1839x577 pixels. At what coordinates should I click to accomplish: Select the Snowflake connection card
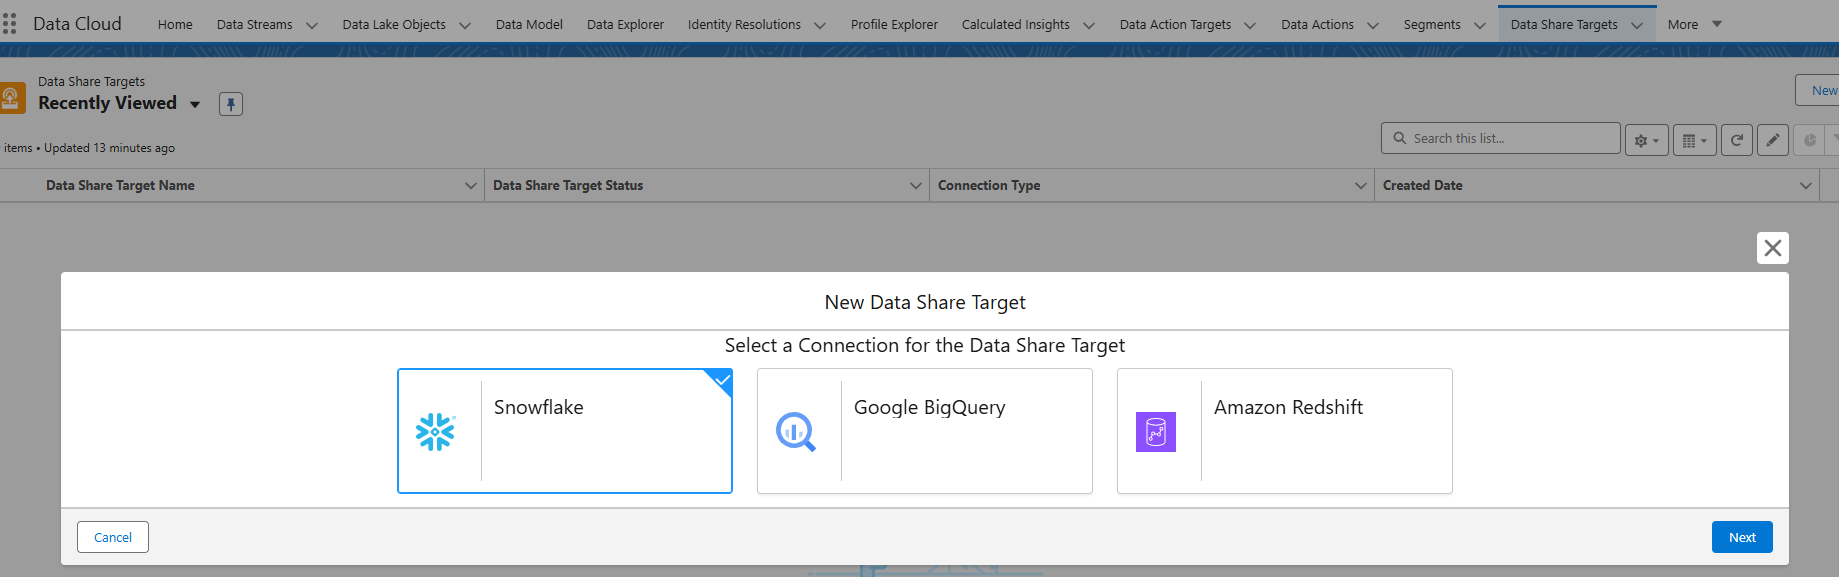pyautogui.click(x=565, y=431)
